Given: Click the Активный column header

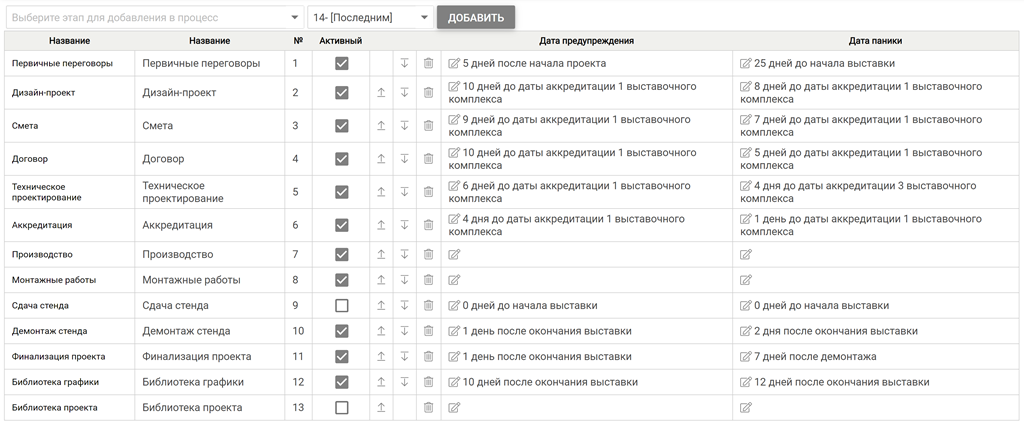Looking at the screenshot, I should pyautogui.click(x=341, y=41).
